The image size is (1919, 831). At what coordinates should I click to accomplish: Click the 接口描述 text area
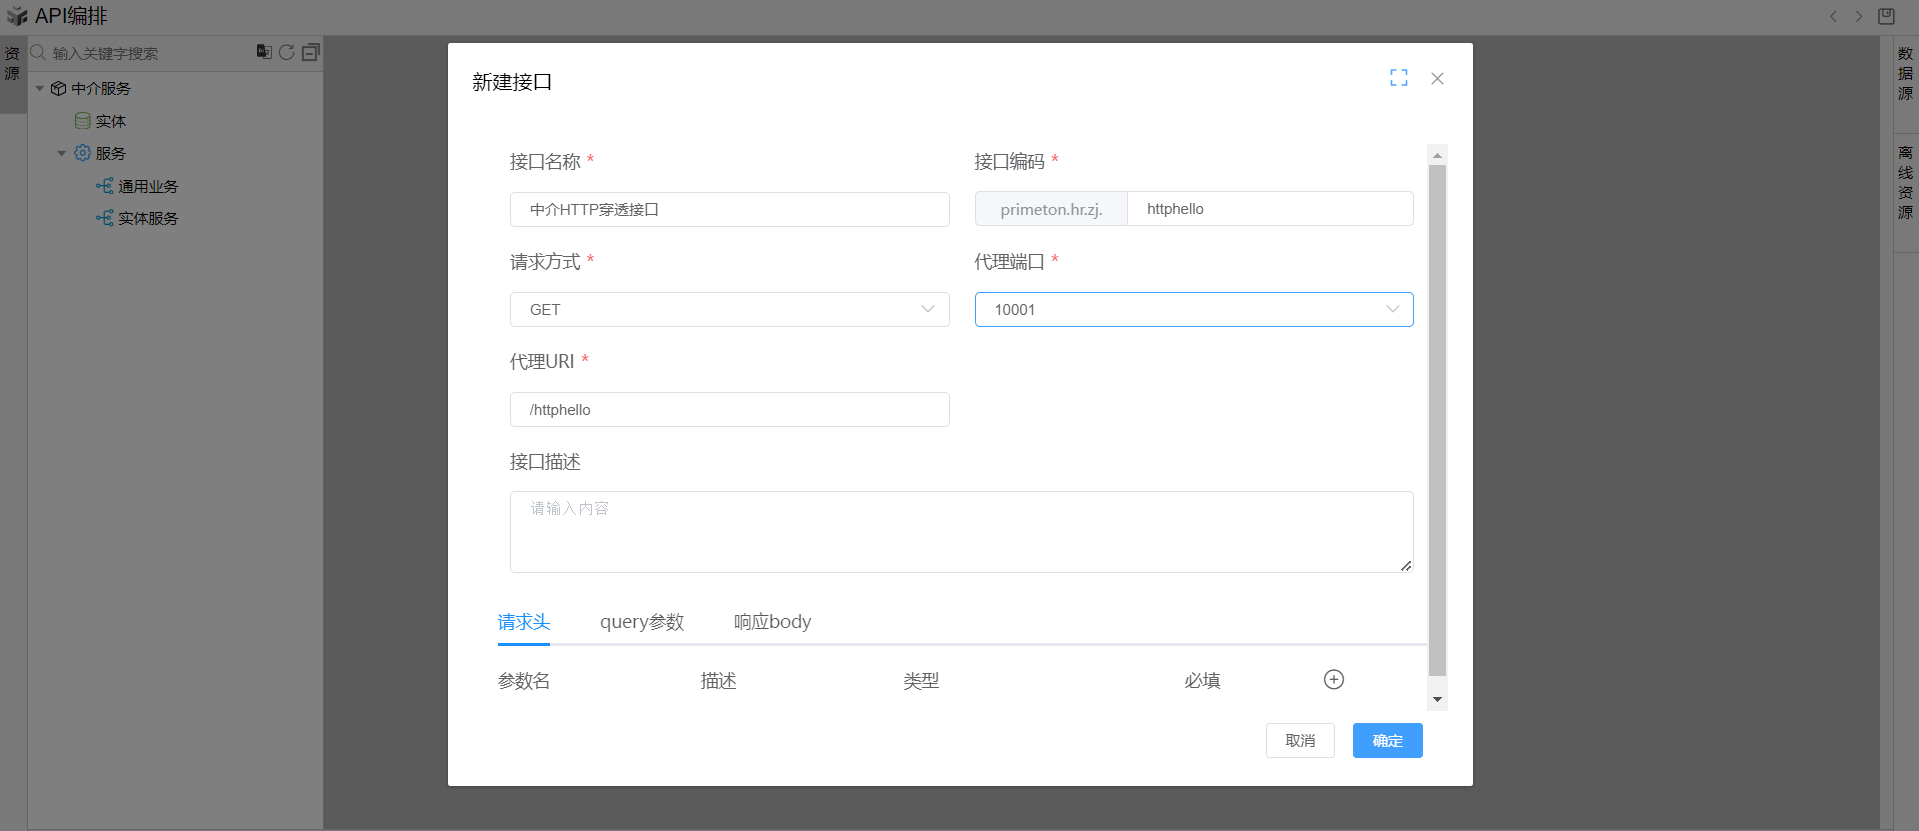[960, 532]
